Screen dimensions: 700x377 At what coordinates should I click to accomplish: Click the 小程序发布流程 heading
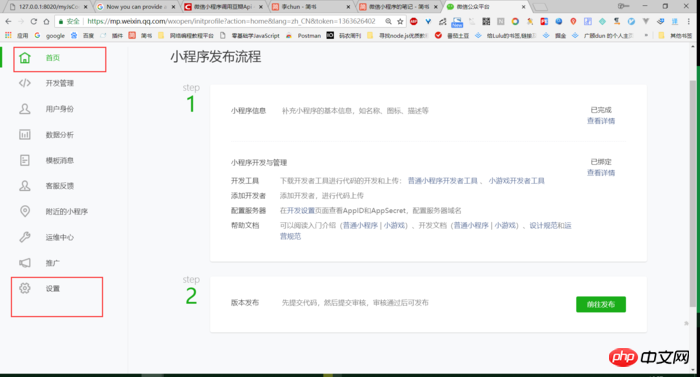(216, 57)
